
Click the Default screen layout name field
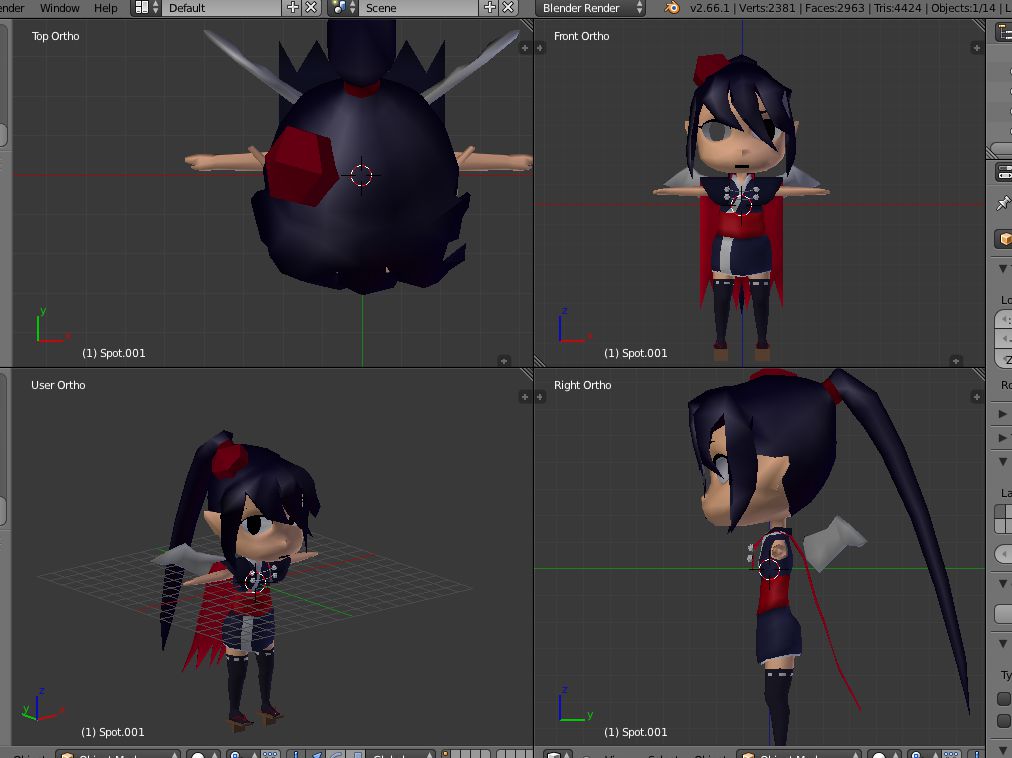[x=221, y=8]
